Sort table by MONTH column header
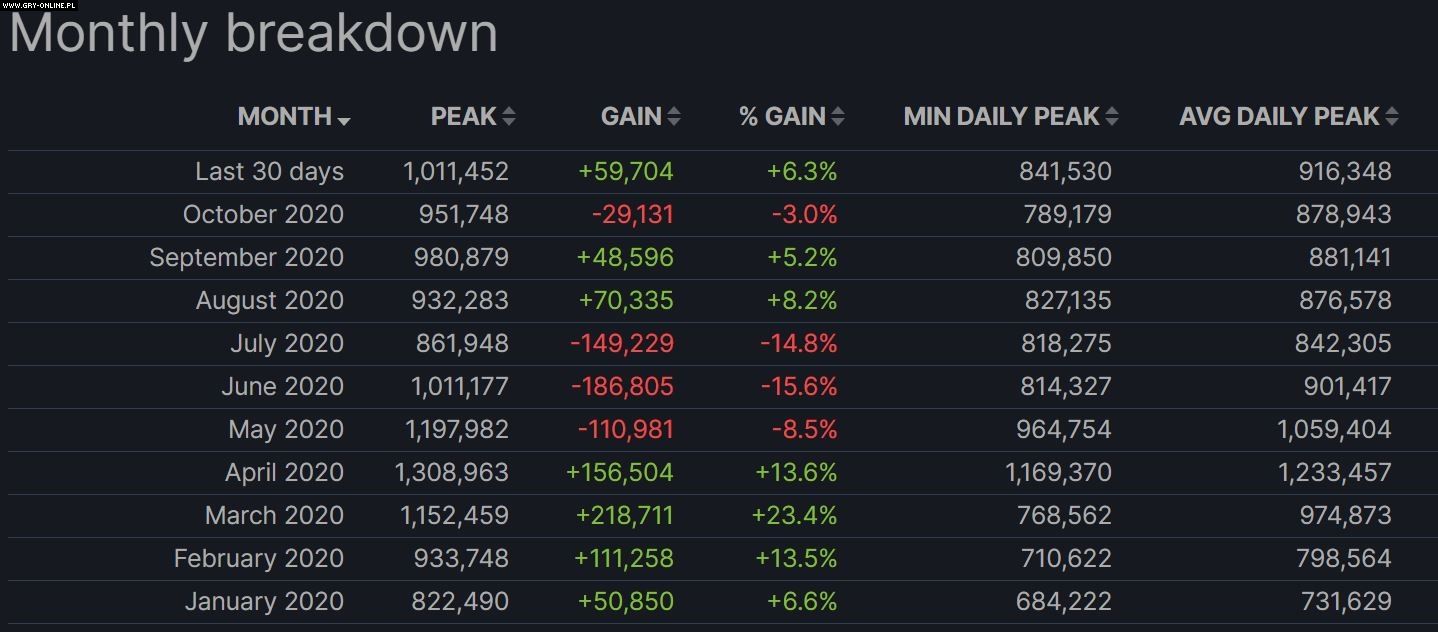Screen dimensions: 1438x632 284,117
